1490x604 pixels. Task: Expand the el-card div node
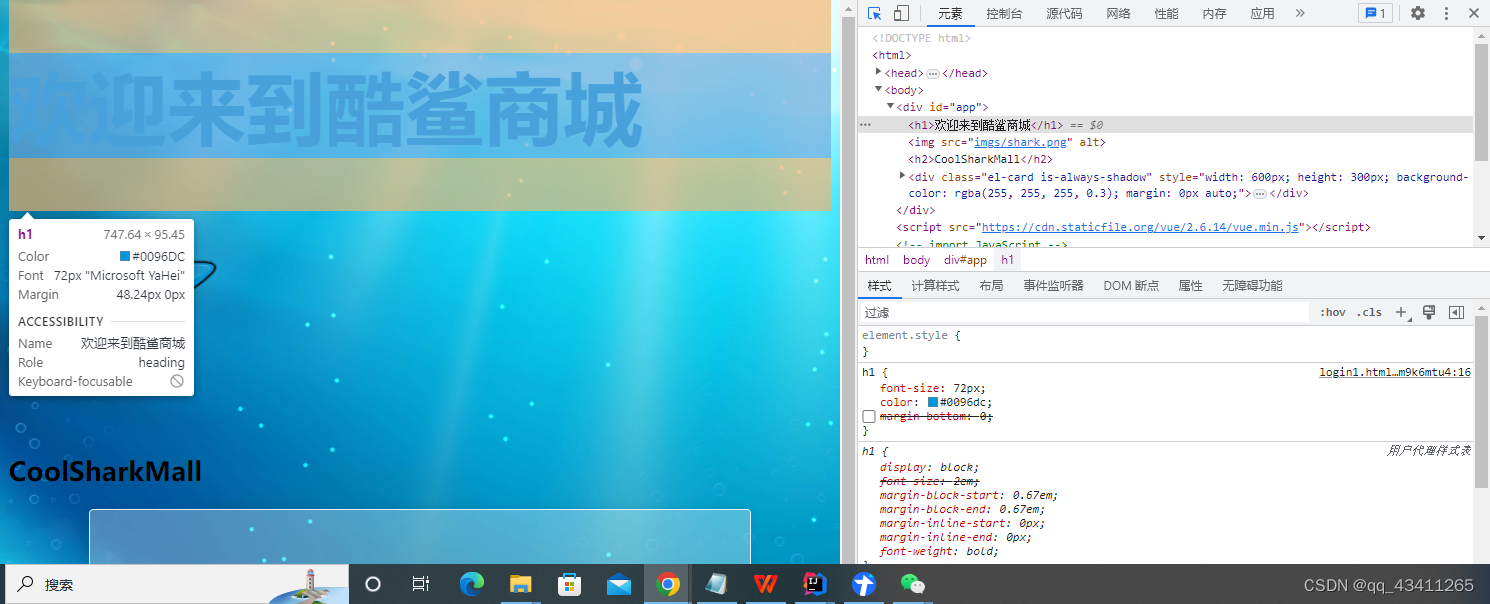click(x=903, y=176)
